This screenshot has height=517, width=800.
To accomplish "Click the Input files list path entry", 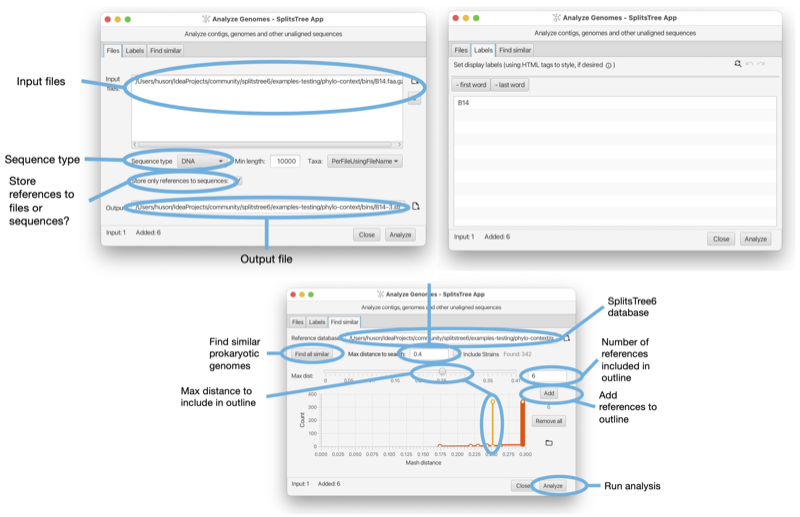I will point(267,81).
